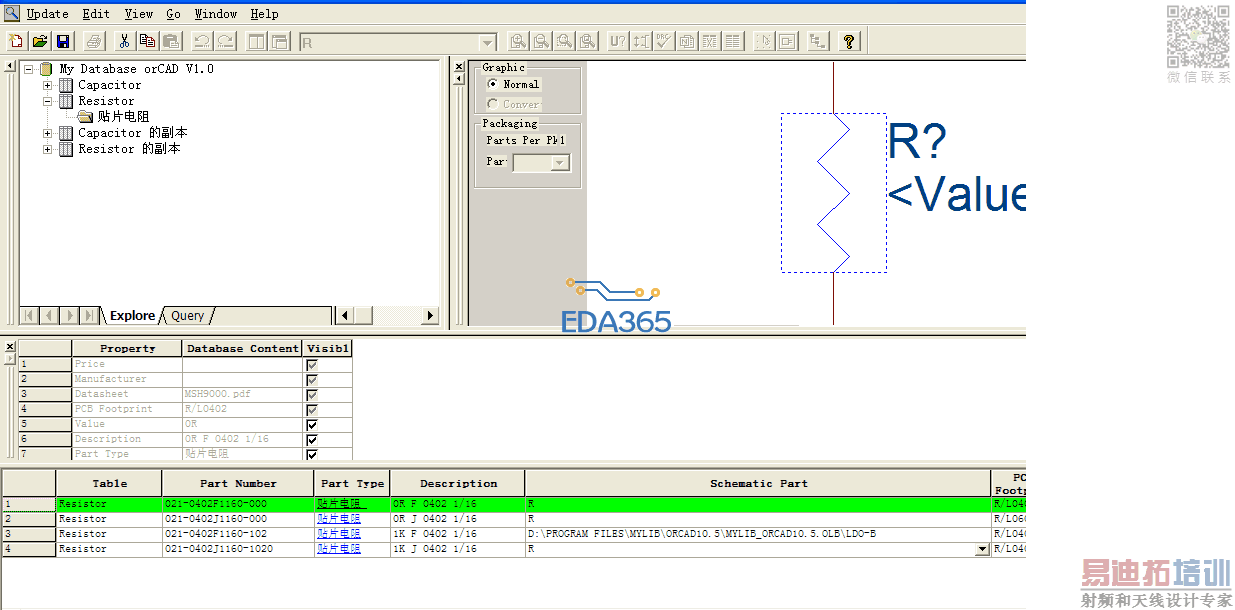Toggle the Visible checkbox for PCB Footprint

(x=312, y=409)
